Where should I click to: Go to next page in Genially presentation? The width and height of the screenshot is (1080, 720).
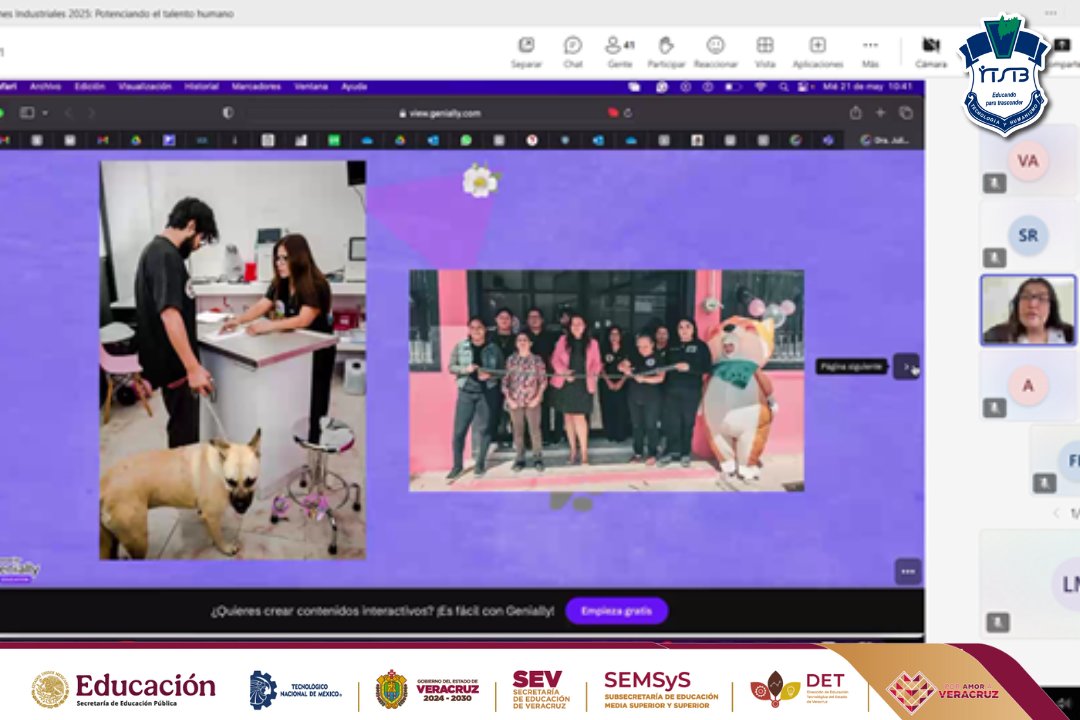[x=906, y=367]
